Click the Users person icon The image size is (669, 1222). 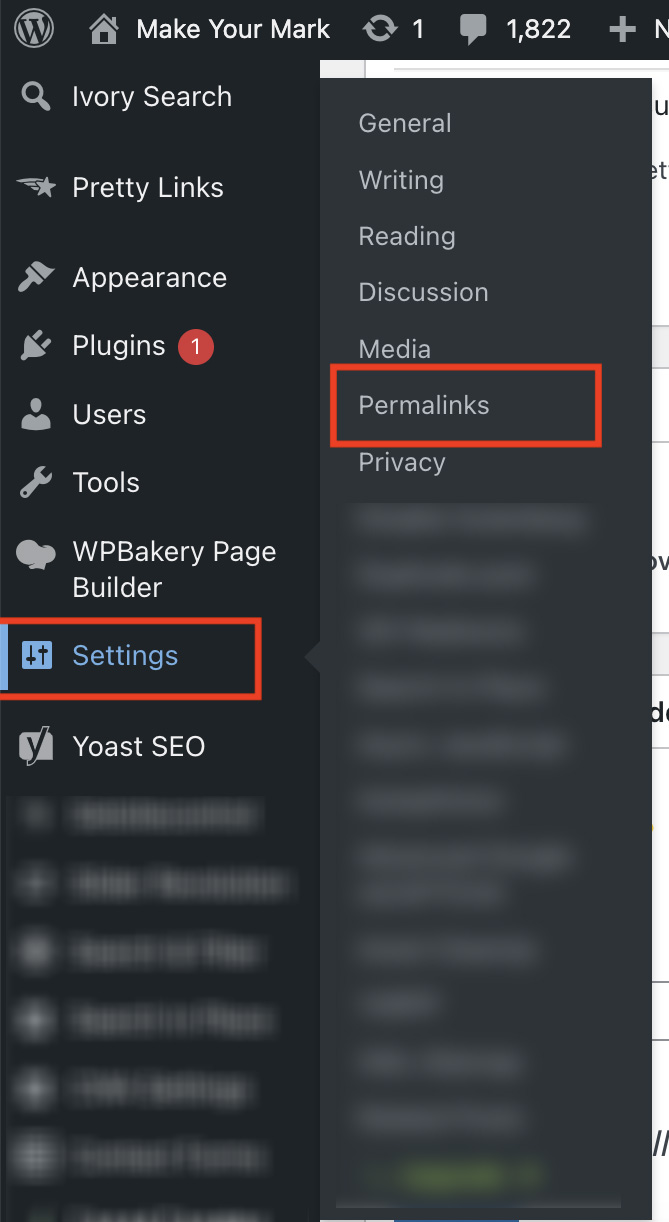click(36, 415)
